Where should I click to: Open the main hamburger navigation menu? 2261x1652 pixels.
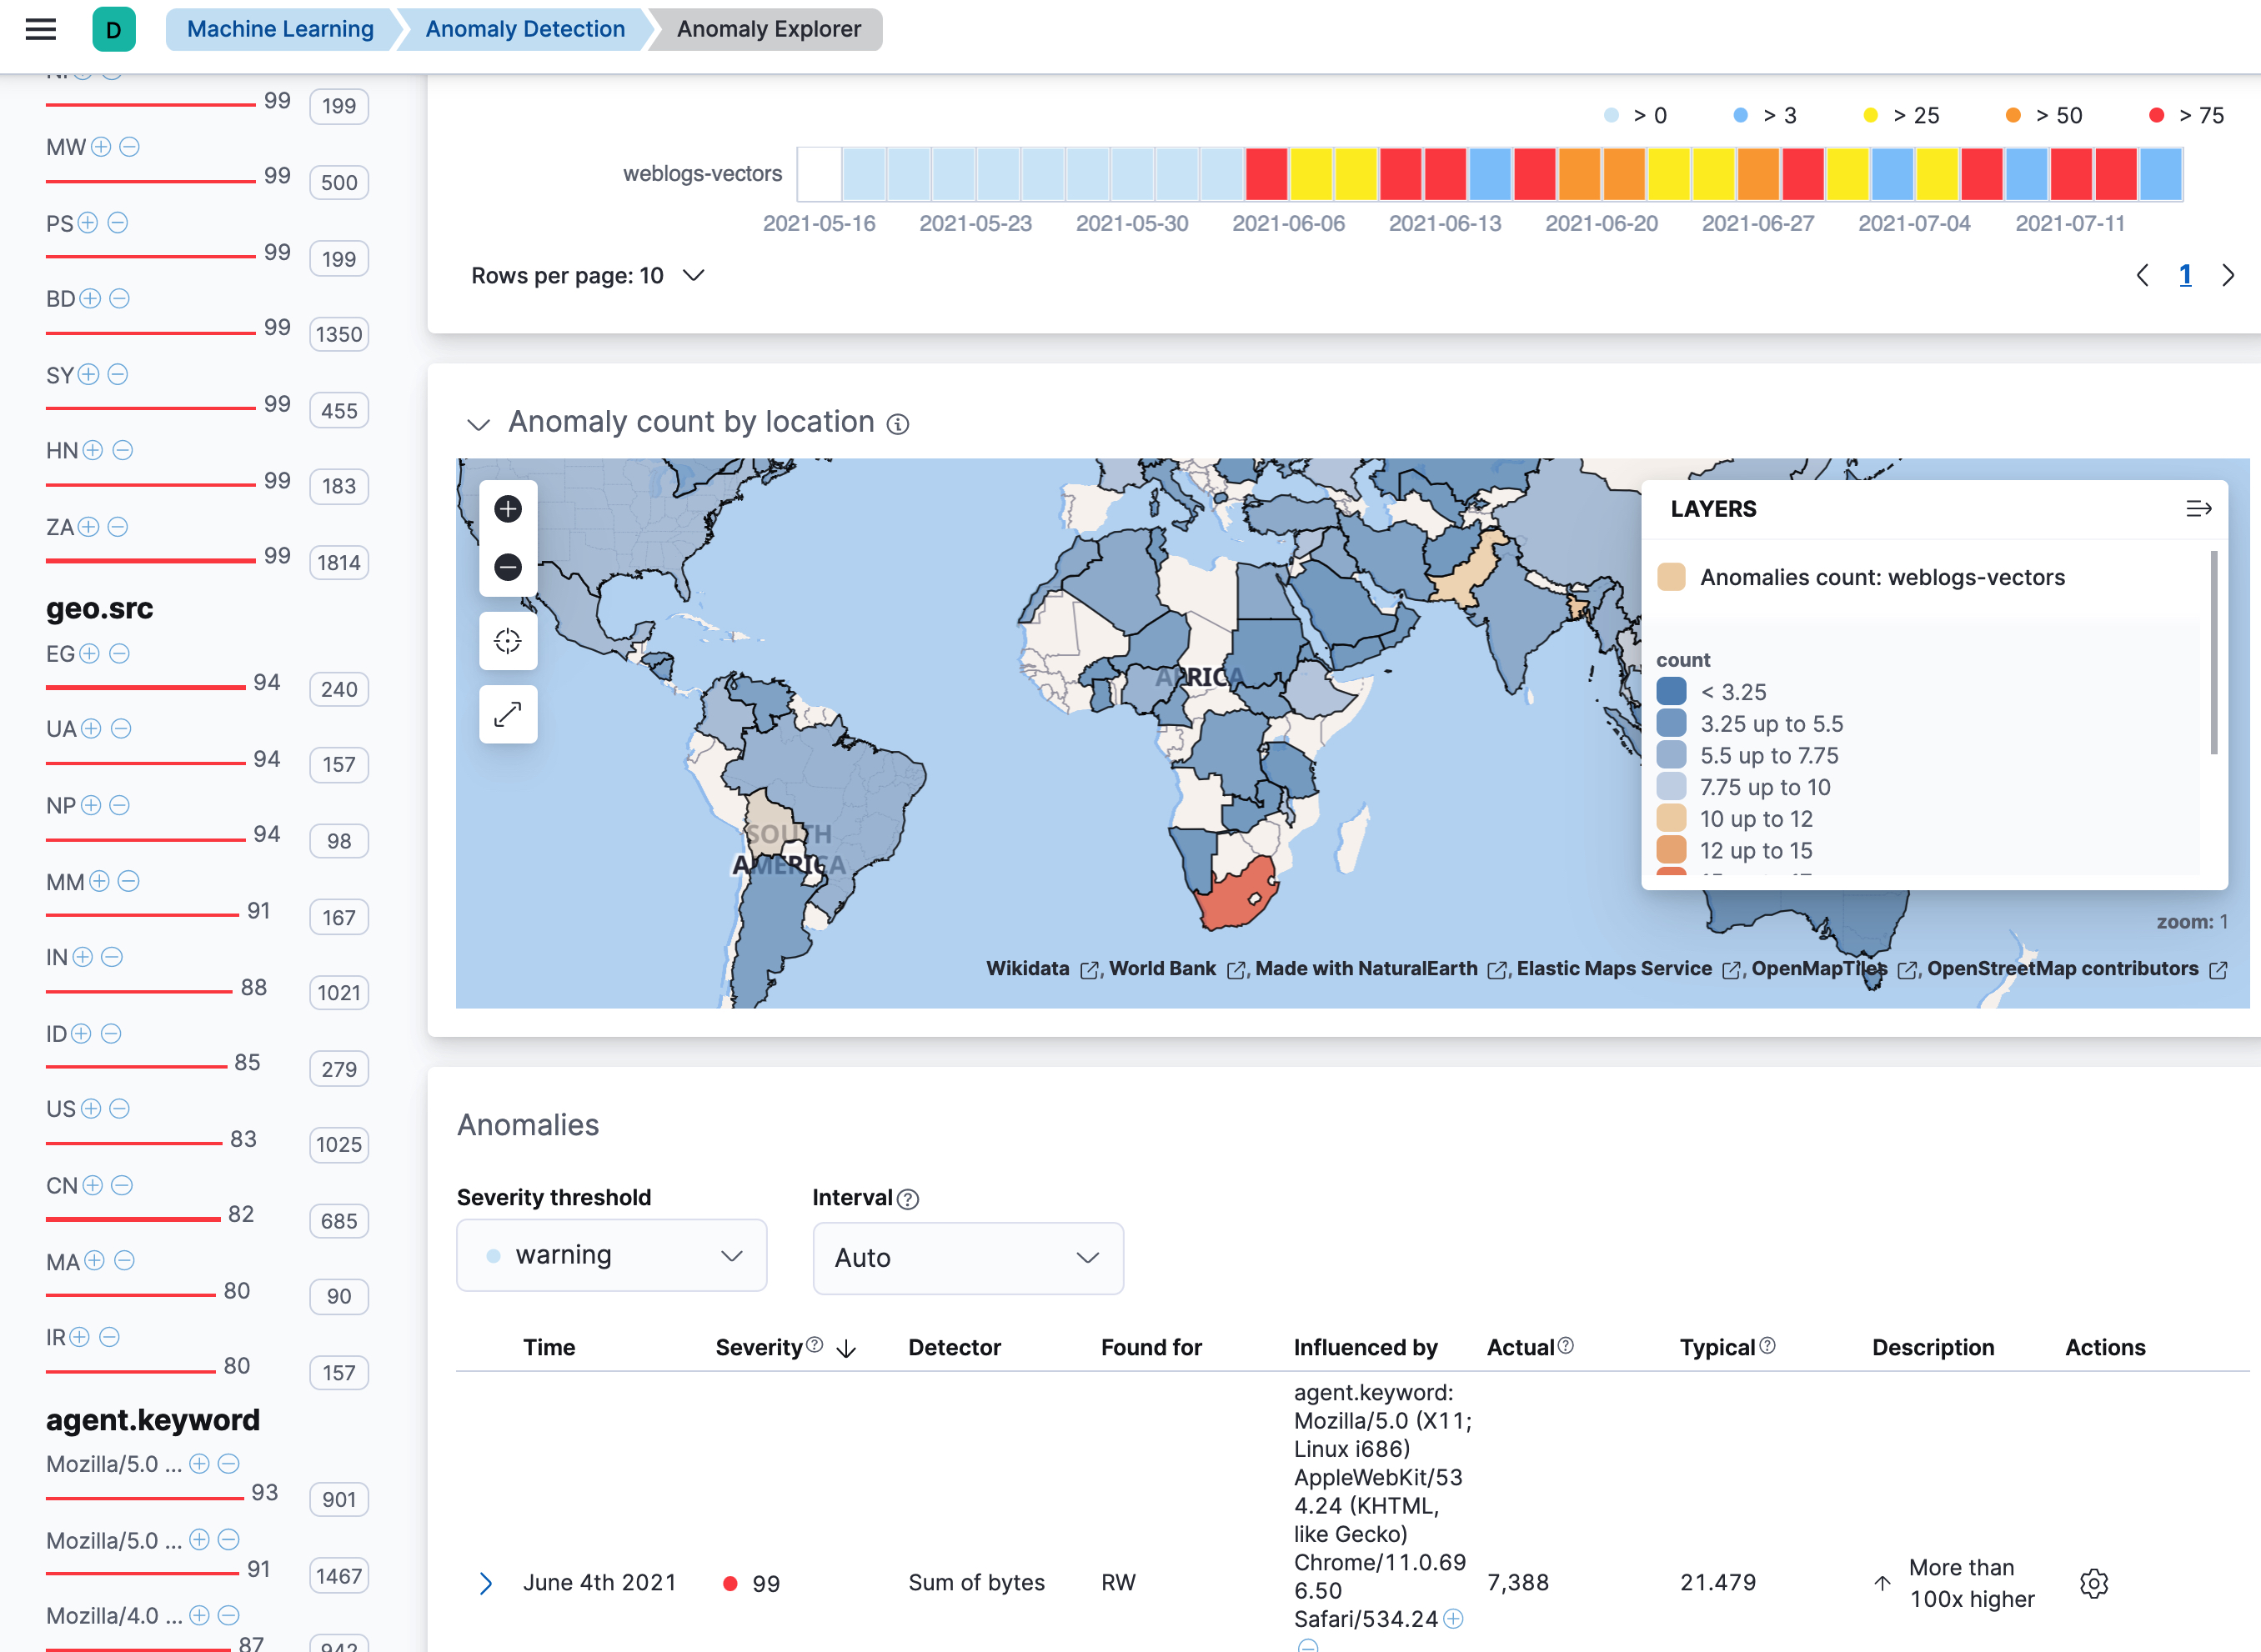tap(41, 29)
